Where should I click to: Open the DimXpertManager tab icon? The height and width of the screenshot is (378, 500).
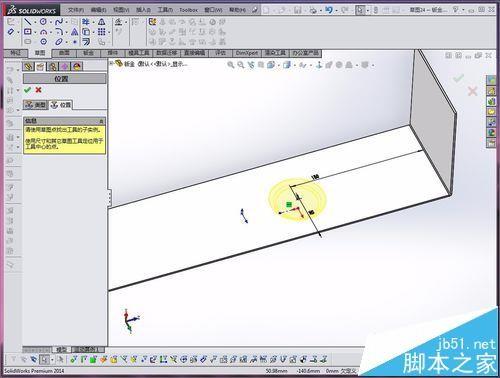click(65, 66)
